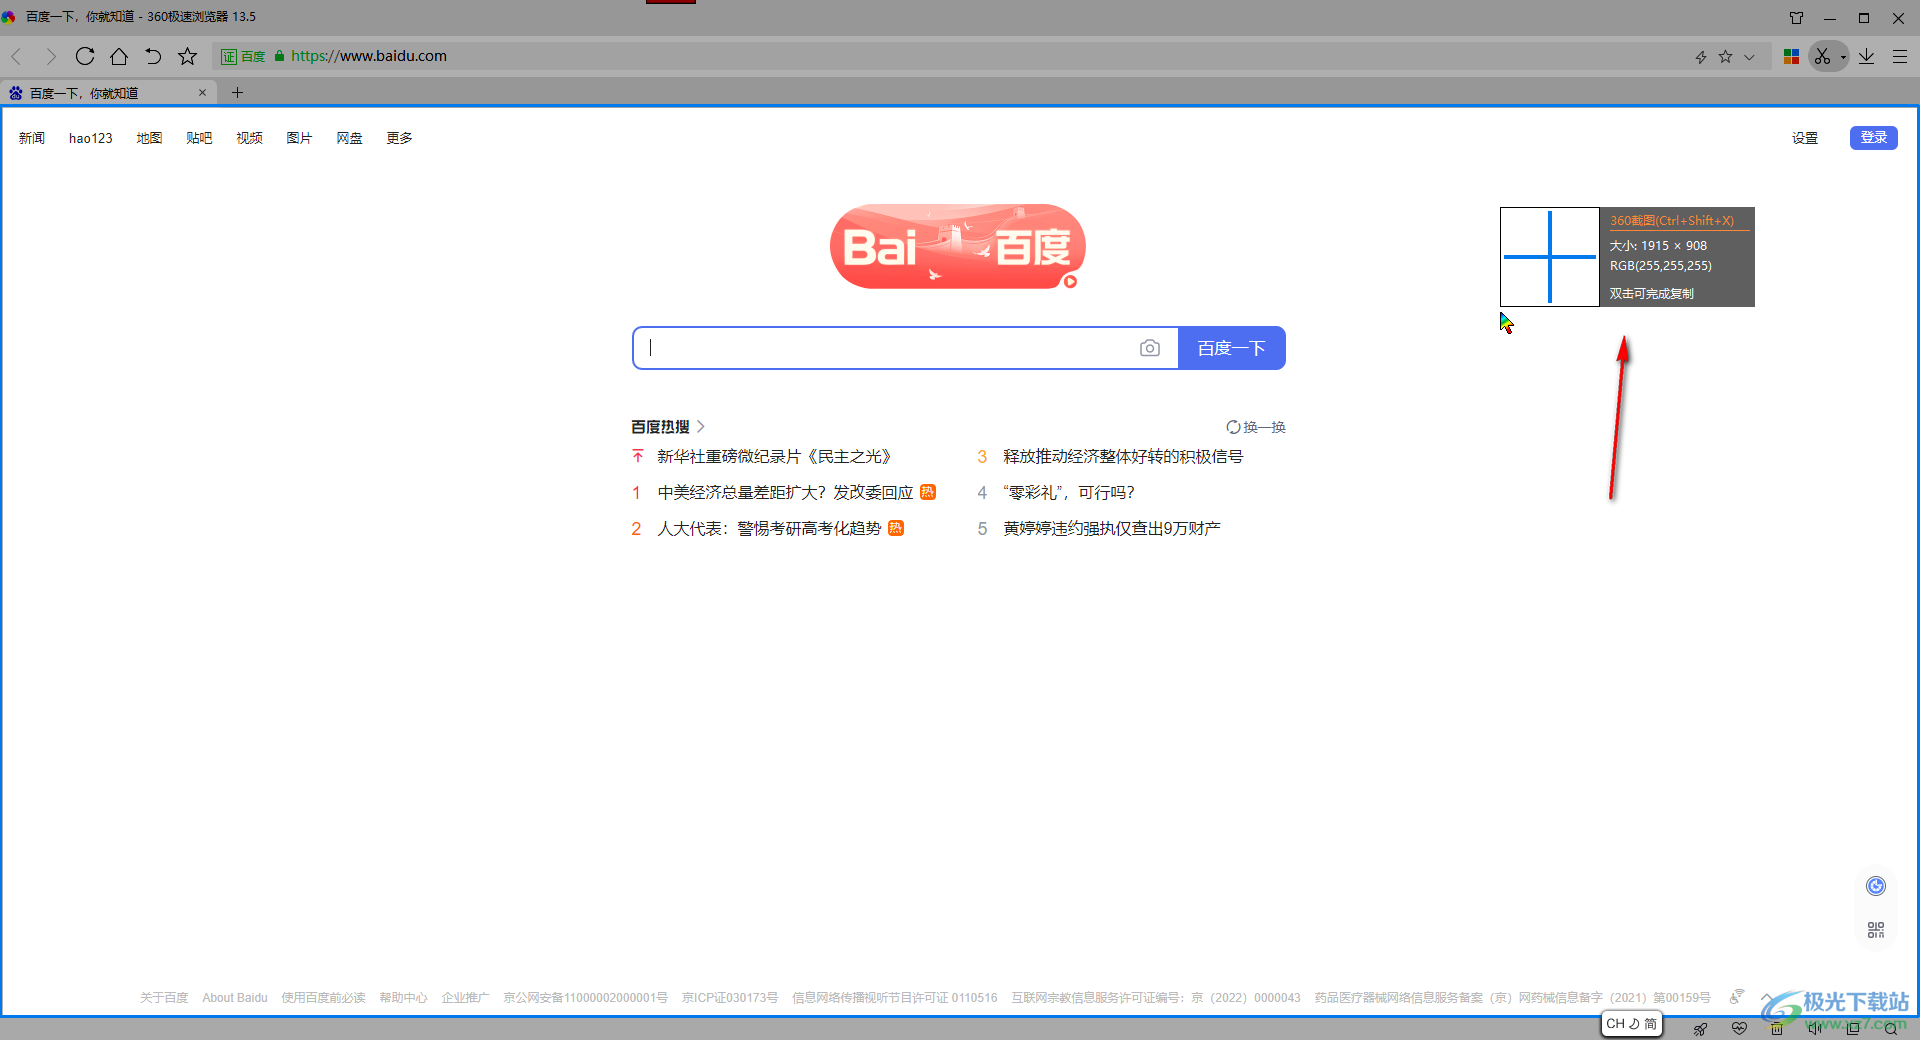Click the rocket accelerator status bar icon

tap(1700, 1028)
